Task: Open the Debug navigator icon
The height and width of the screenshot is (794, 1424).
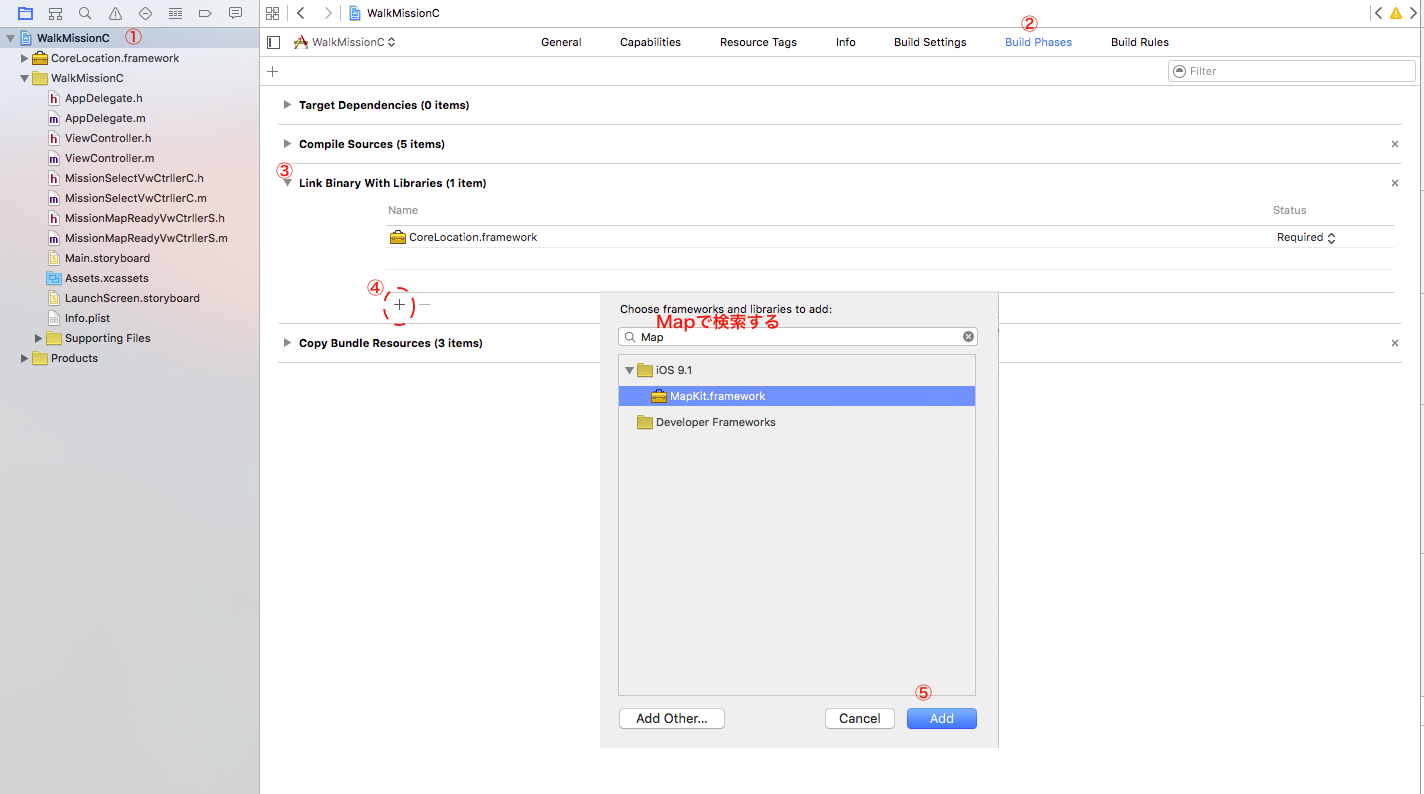Action: pyautogui.click(x=175, y=13)
